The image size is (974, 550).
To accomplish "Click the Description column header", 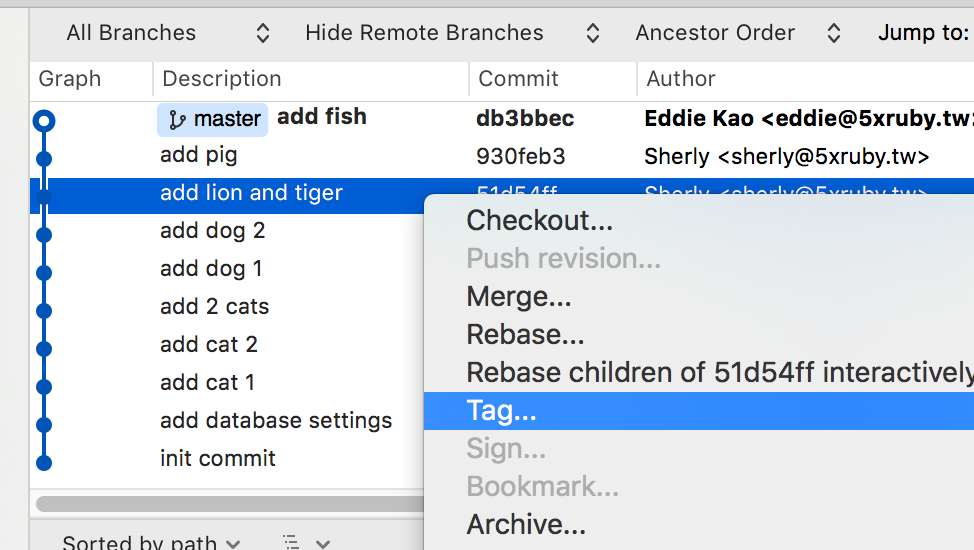I will (222, 79).
